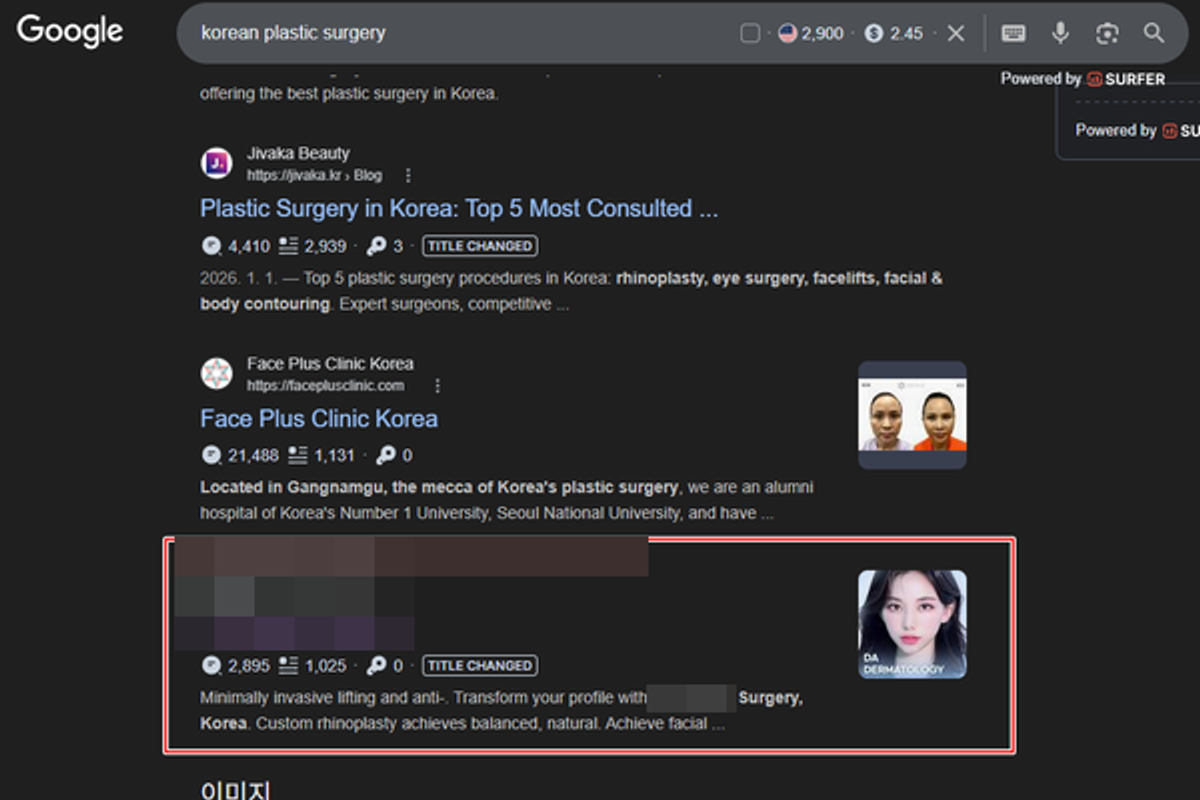Click word count icon next to 2,939
The width and height of the screenshot is (1200, 800).
tap(288, 245)
